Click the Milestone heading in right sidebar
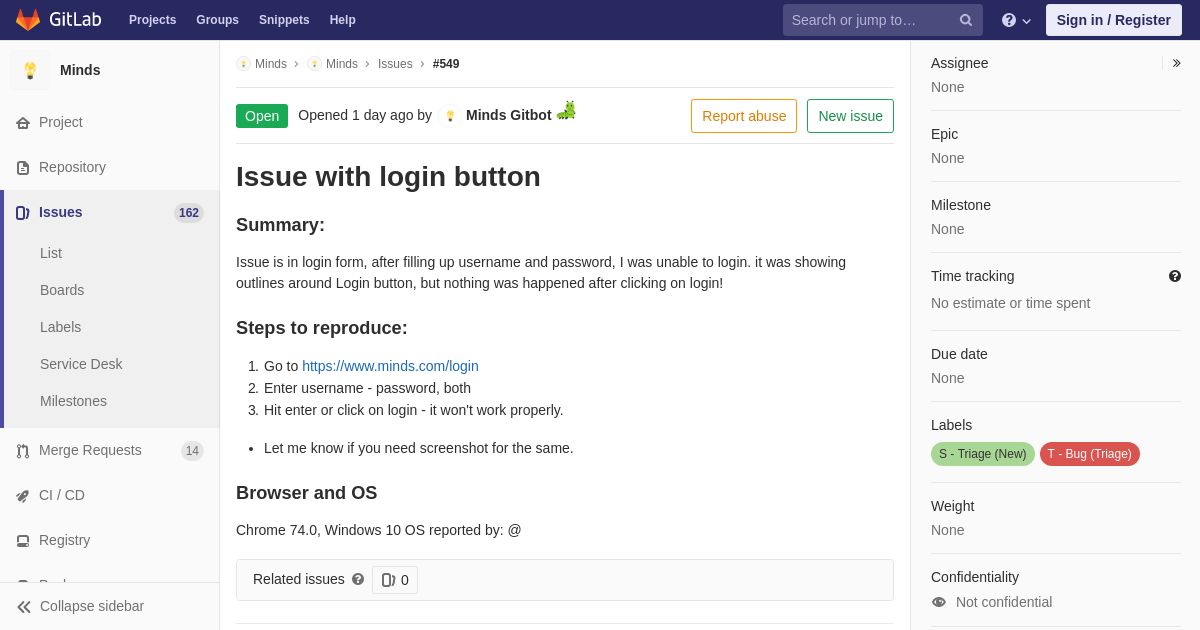 pos(961,205)
